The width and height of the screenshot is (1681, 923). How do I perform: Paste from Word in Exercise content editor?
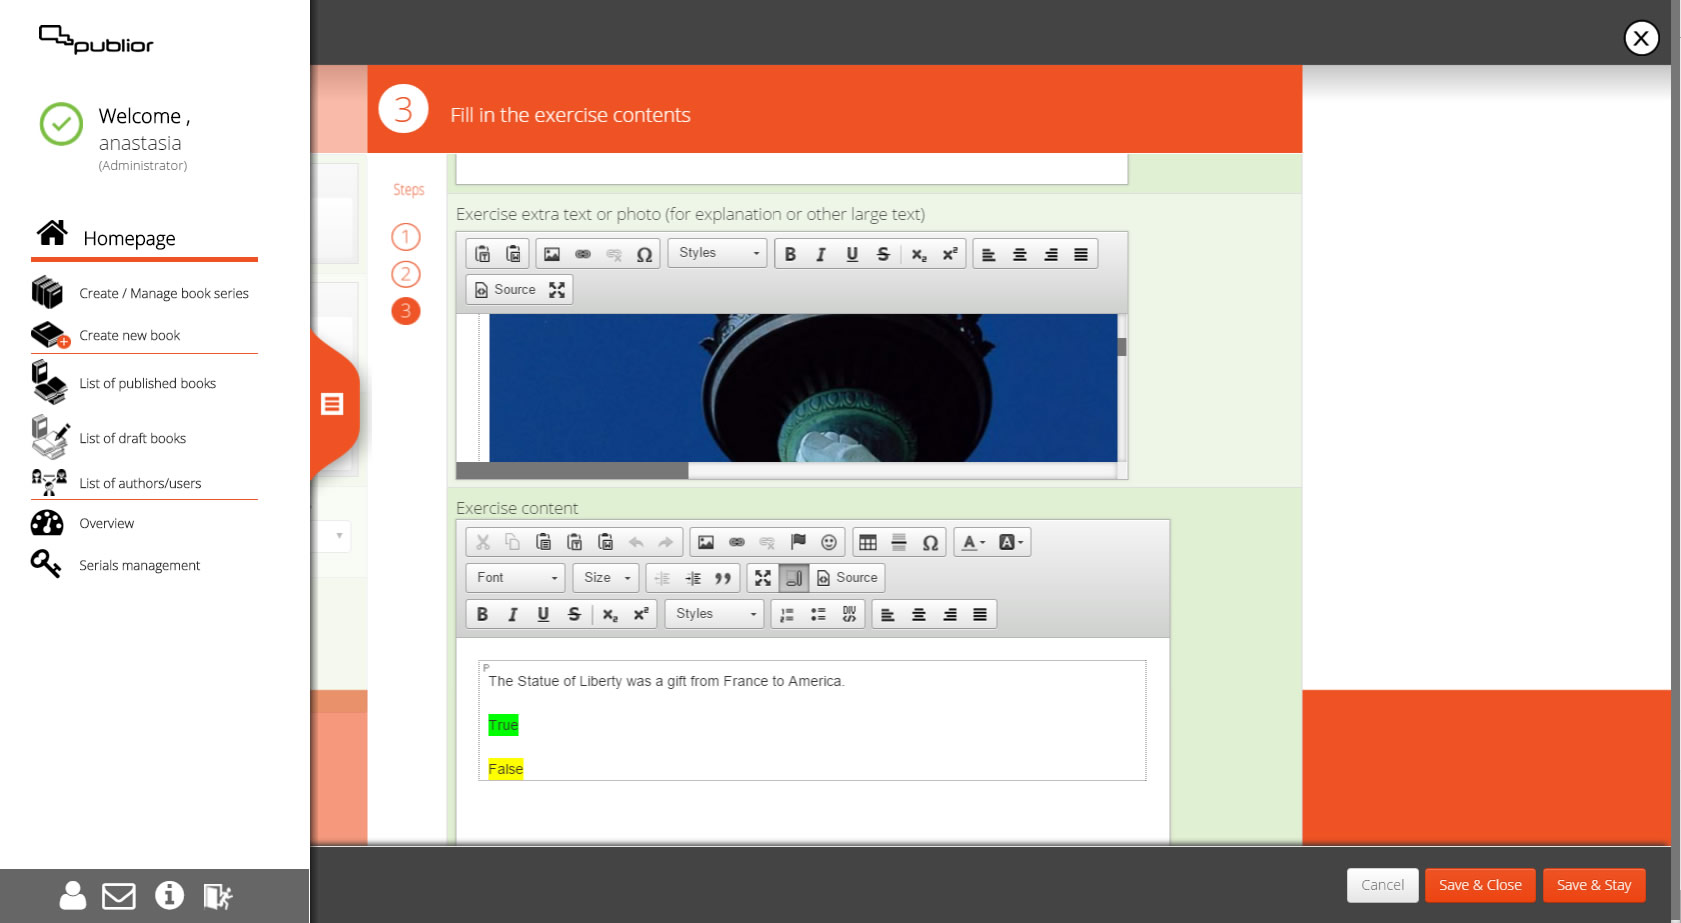pyautogui.click(x=606, y=542)
